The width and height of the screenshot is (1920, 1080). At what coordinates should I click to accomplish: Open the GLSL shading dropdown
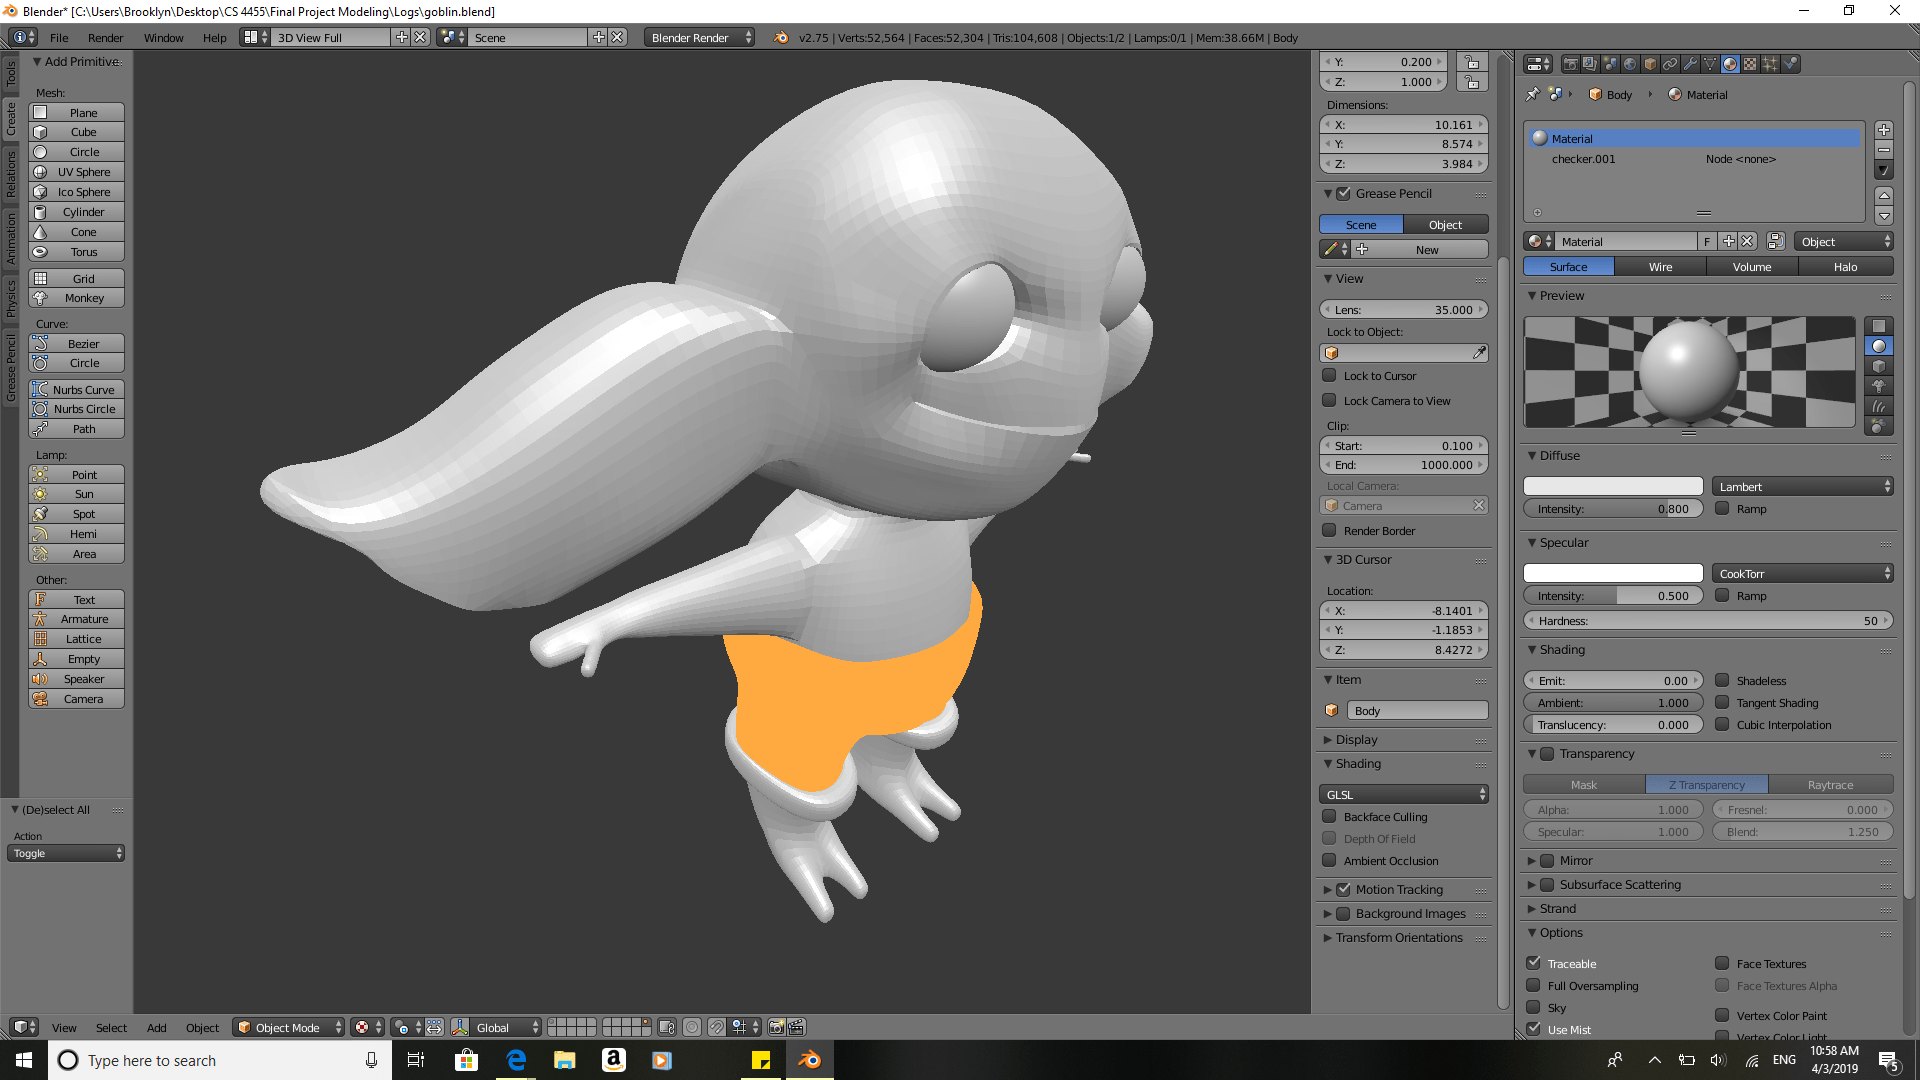[1404, 795]
